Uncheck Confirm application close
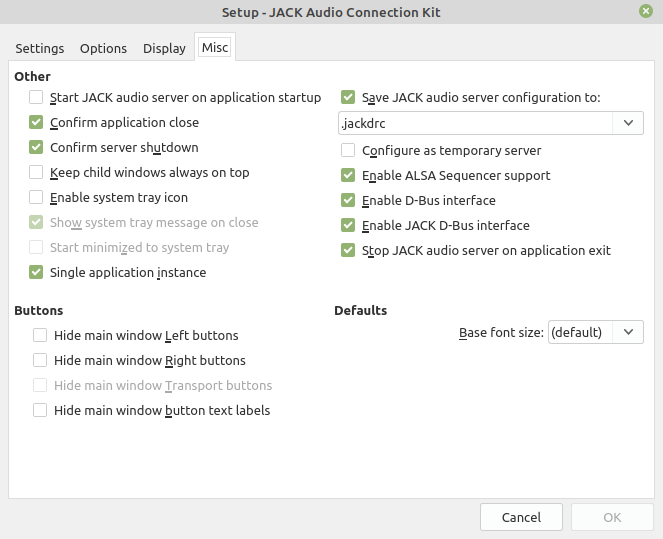This screenshot has height=539, width=663. (x=36, y=122)
